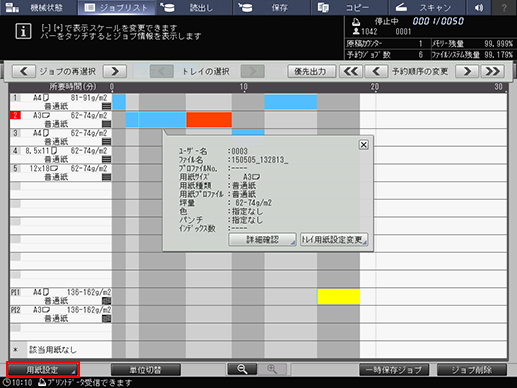Image resolution: width=517 pixels, height=388 pixels.
Task: Select the previous job with the left arrow
Action: pyautogui.click(x=24, y=71)
